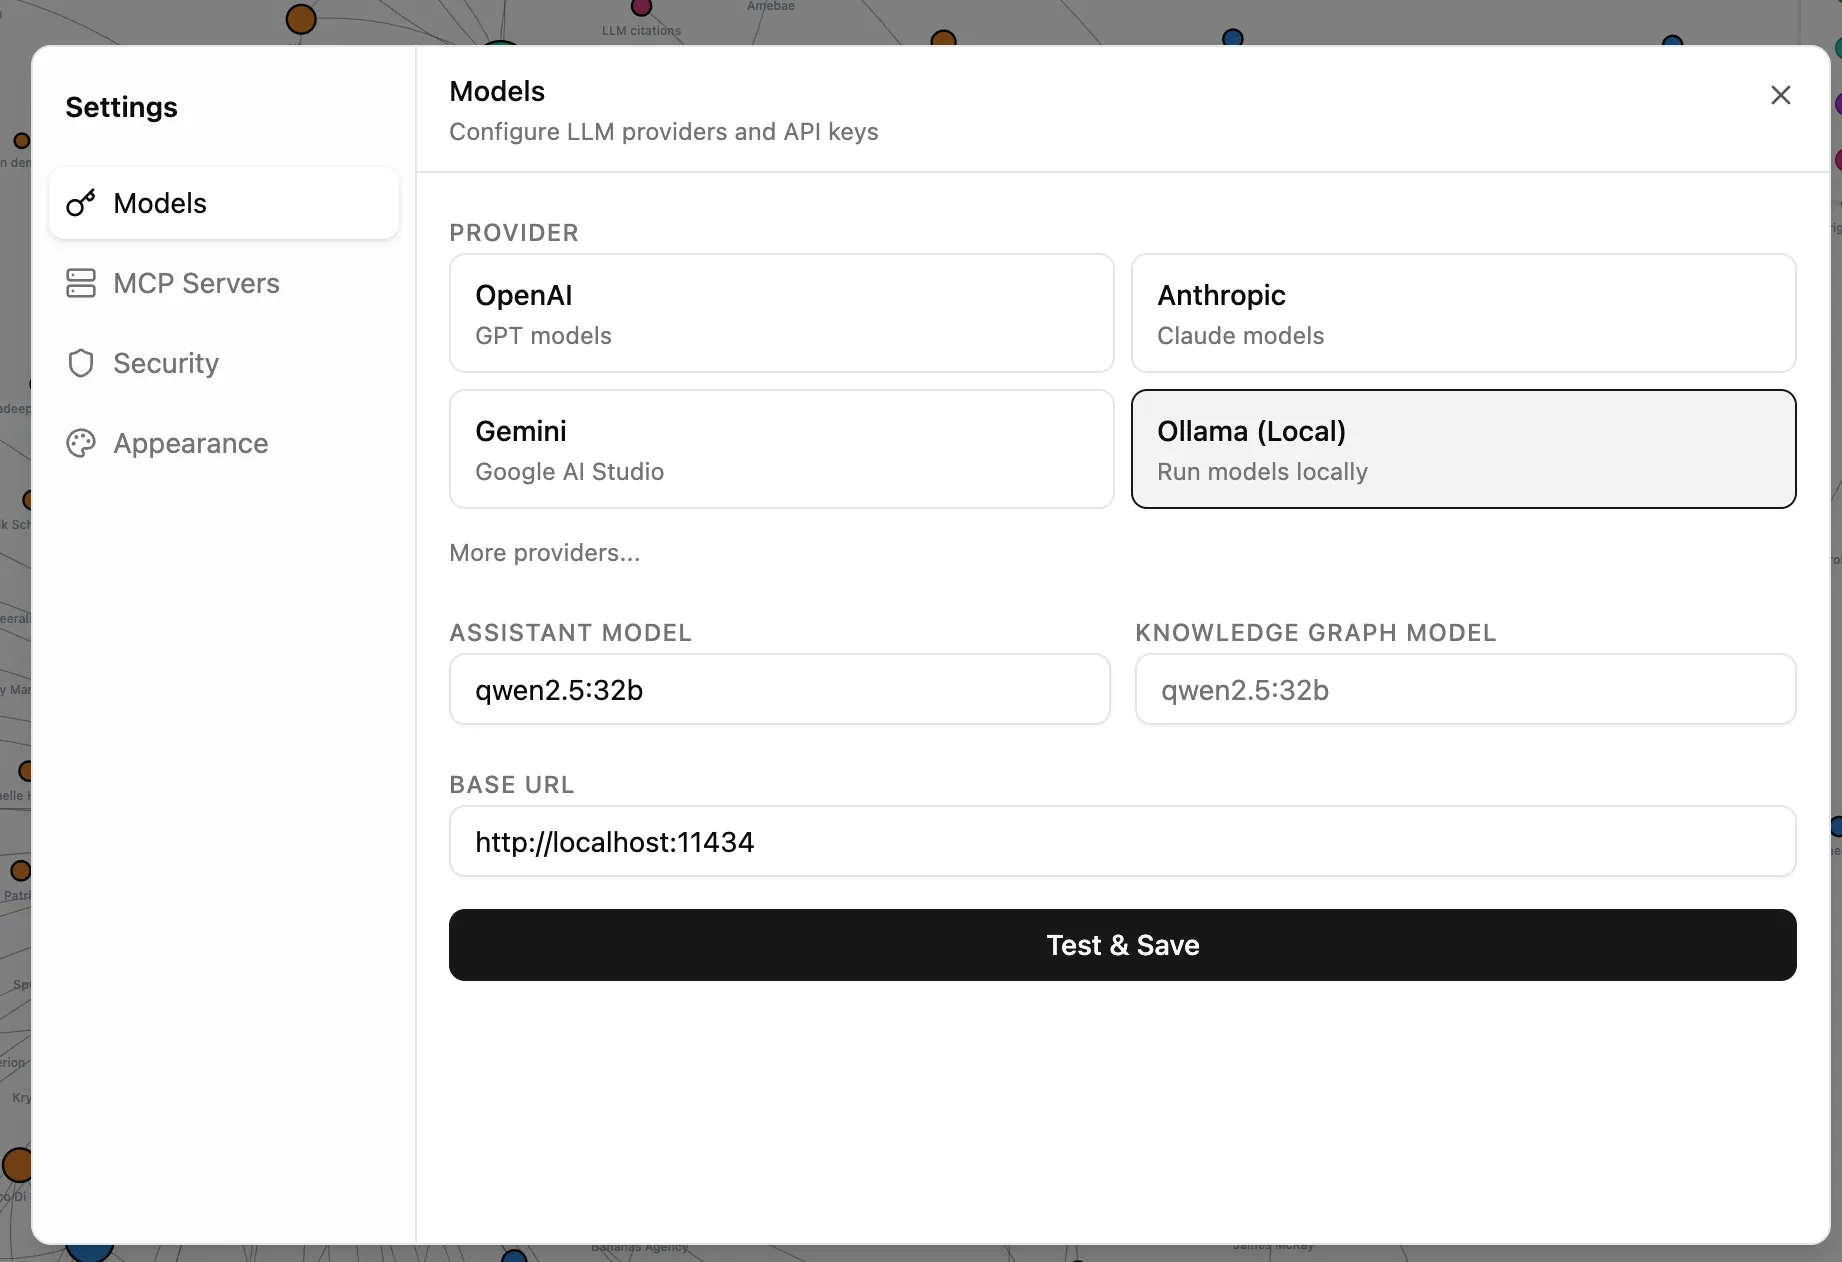The width and height of the screenshot is (1842, 1262).
Task: Pick the Ollama (Local) provider
Action: point(1463,449)
